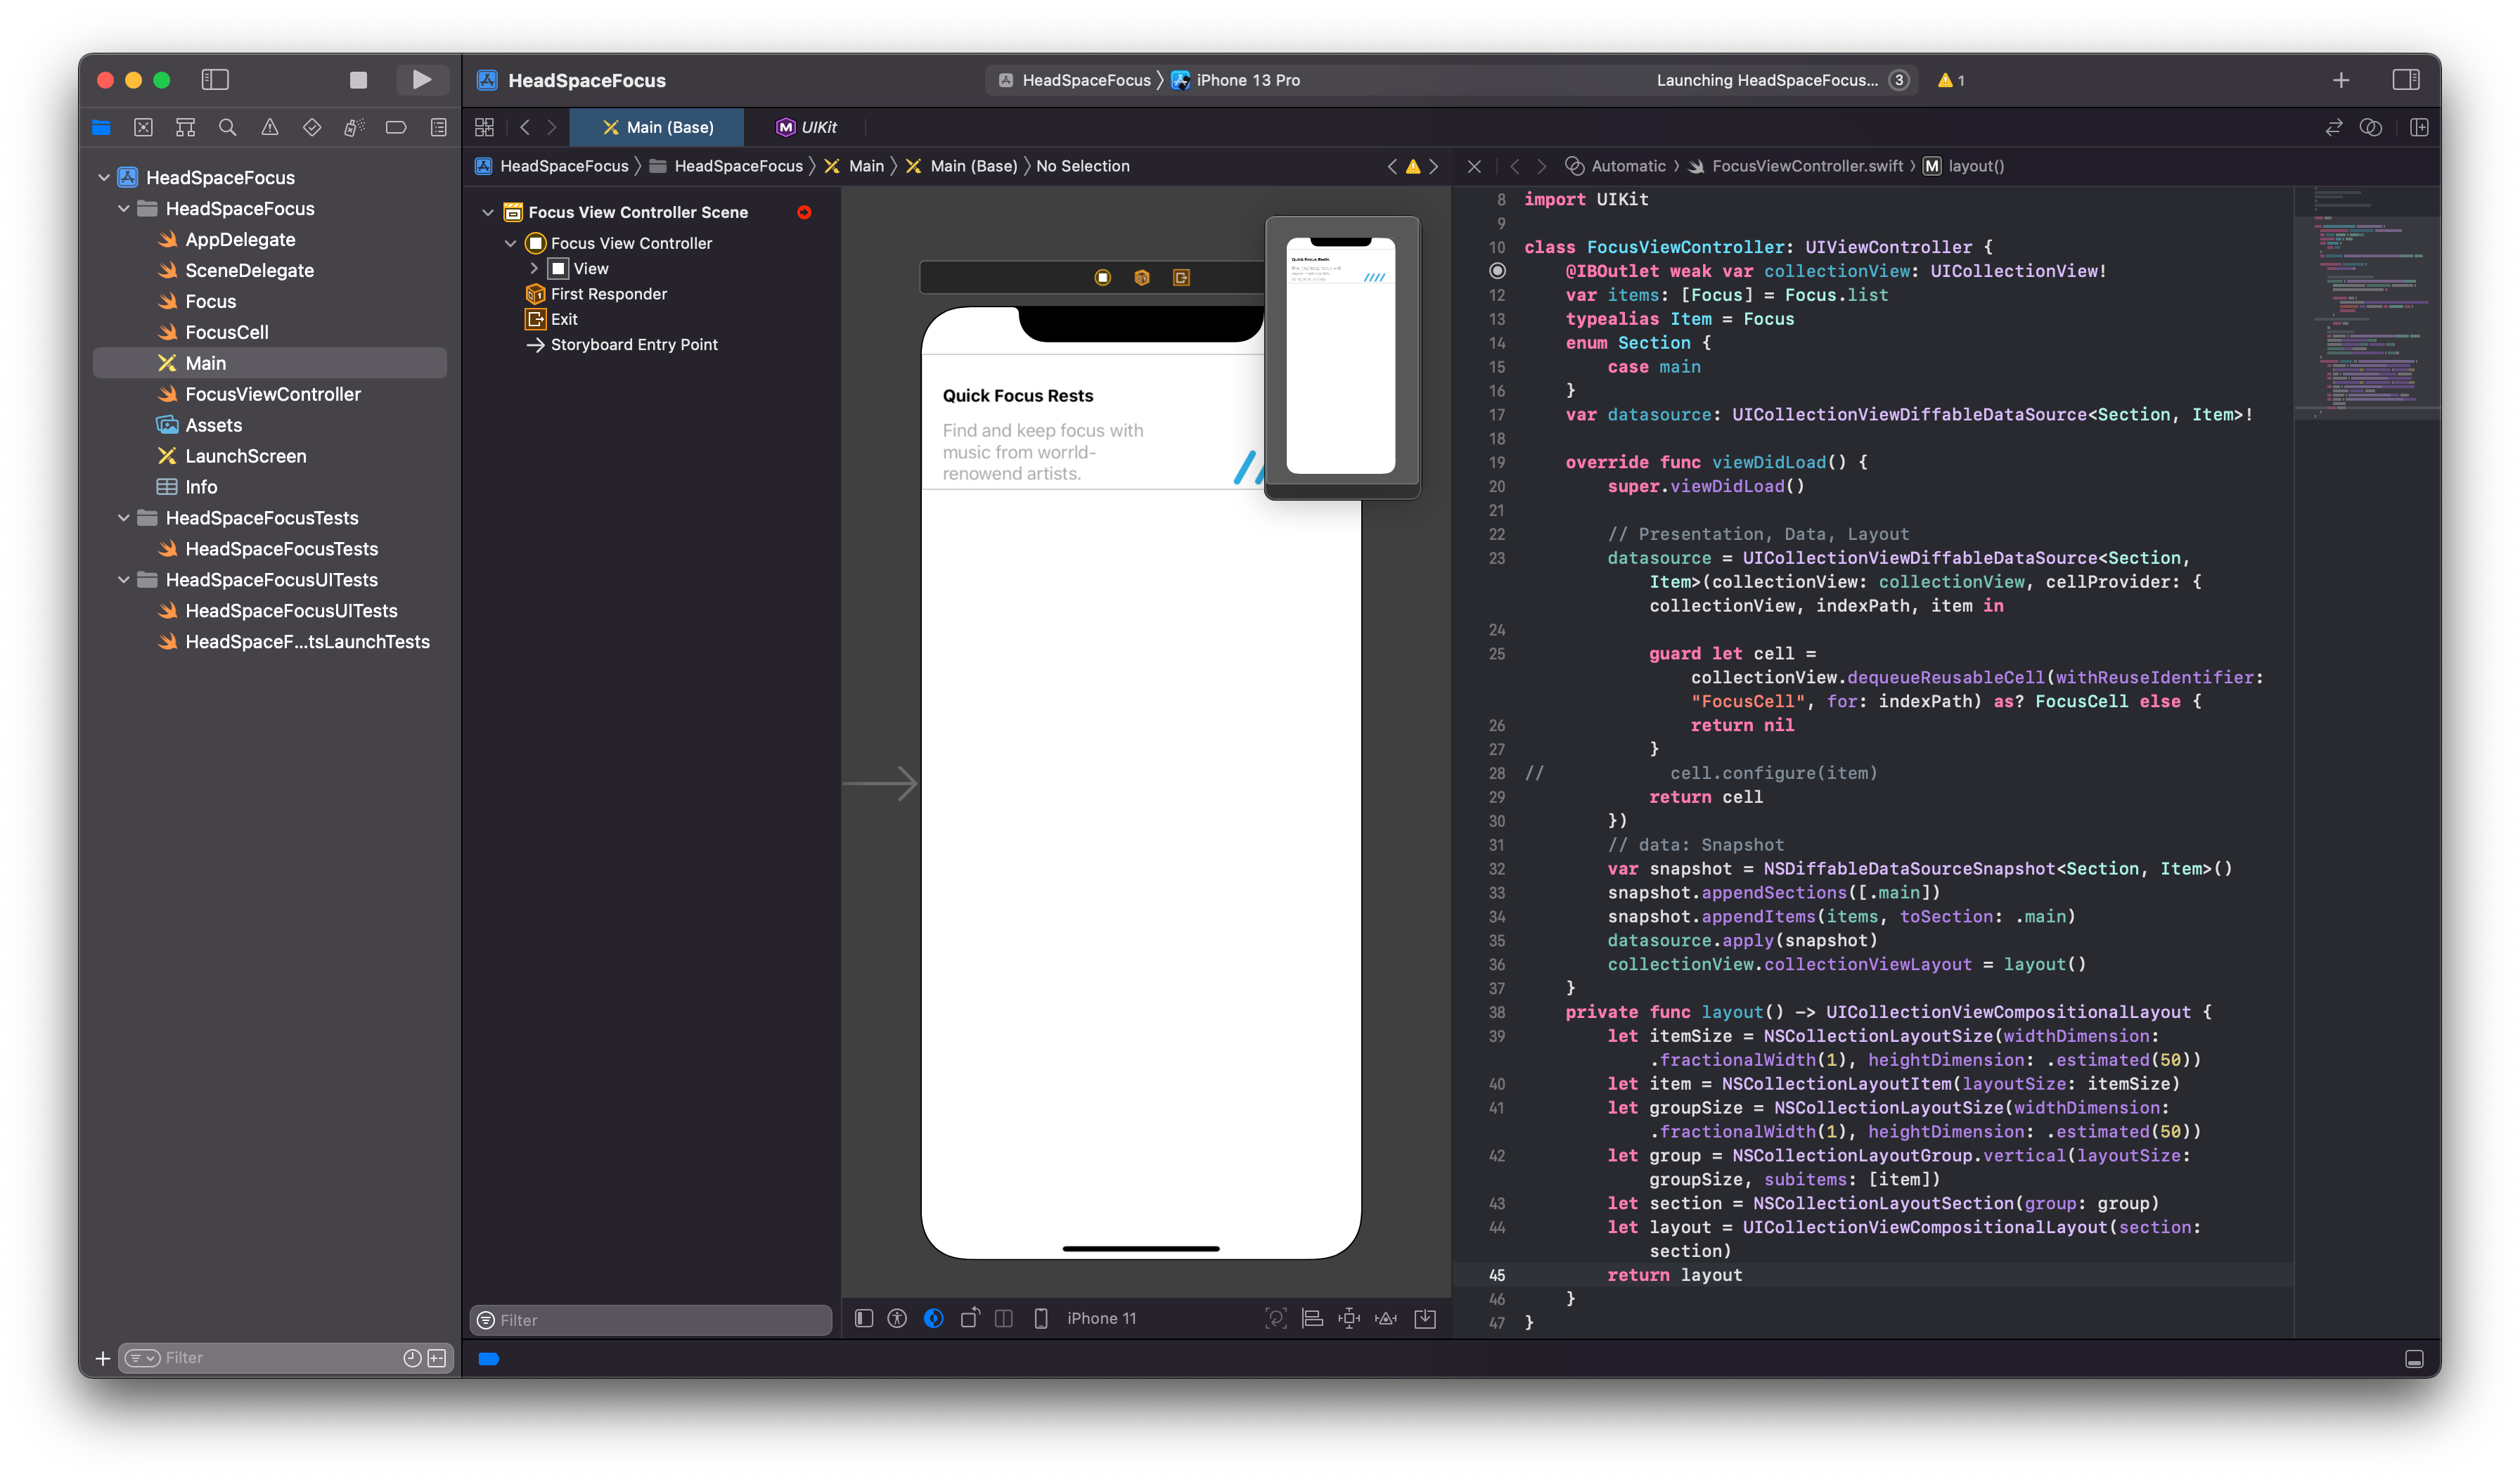The image size is (2520, 1482).
Task: Click the Align constraints icon
Action: (x=1312, y=1318)
